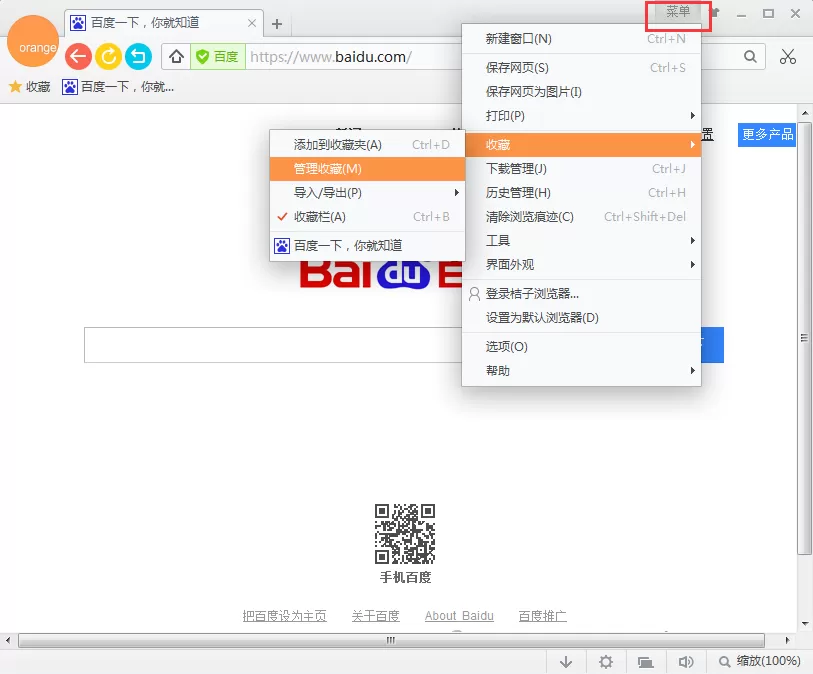Screen dimensions: 813x674
Task: Choose 保存网页(S) from menu
Action: (581, 68)
